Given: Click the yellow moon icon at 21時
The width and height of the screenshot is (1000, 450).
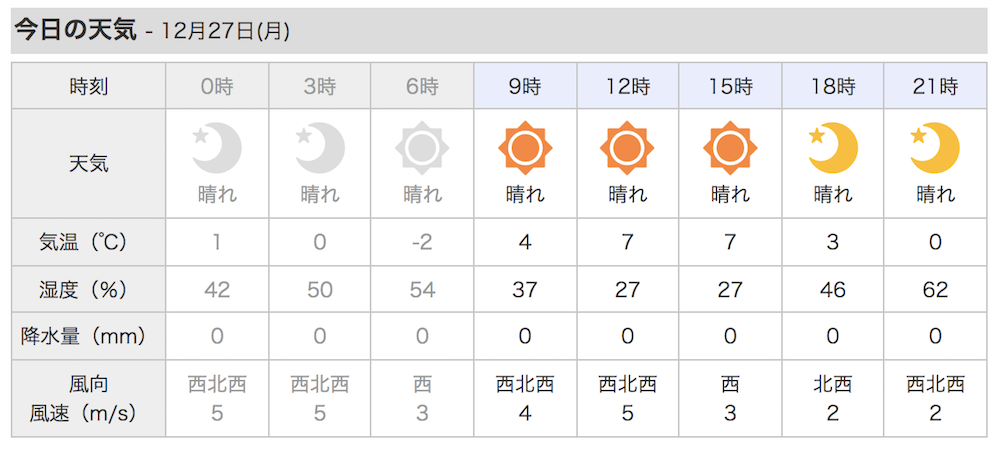Looking at the screenshot, I should [935, 149].
